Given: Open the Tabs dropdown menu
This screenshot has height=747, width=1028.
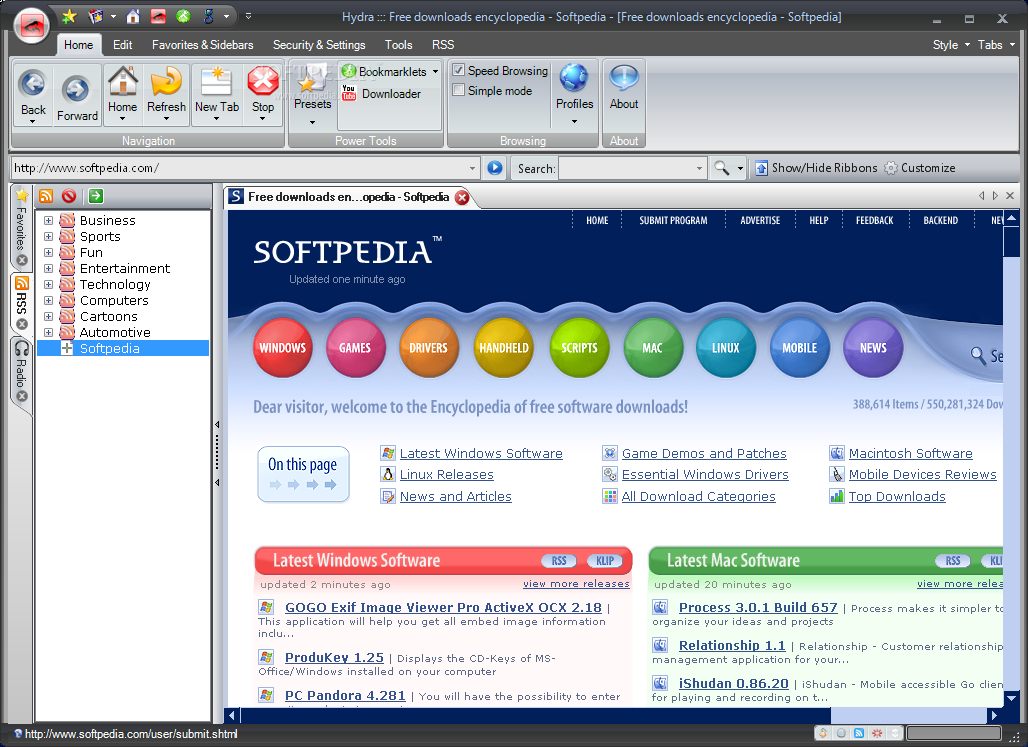Looking at the screenshot, I should tap(996, 45).
